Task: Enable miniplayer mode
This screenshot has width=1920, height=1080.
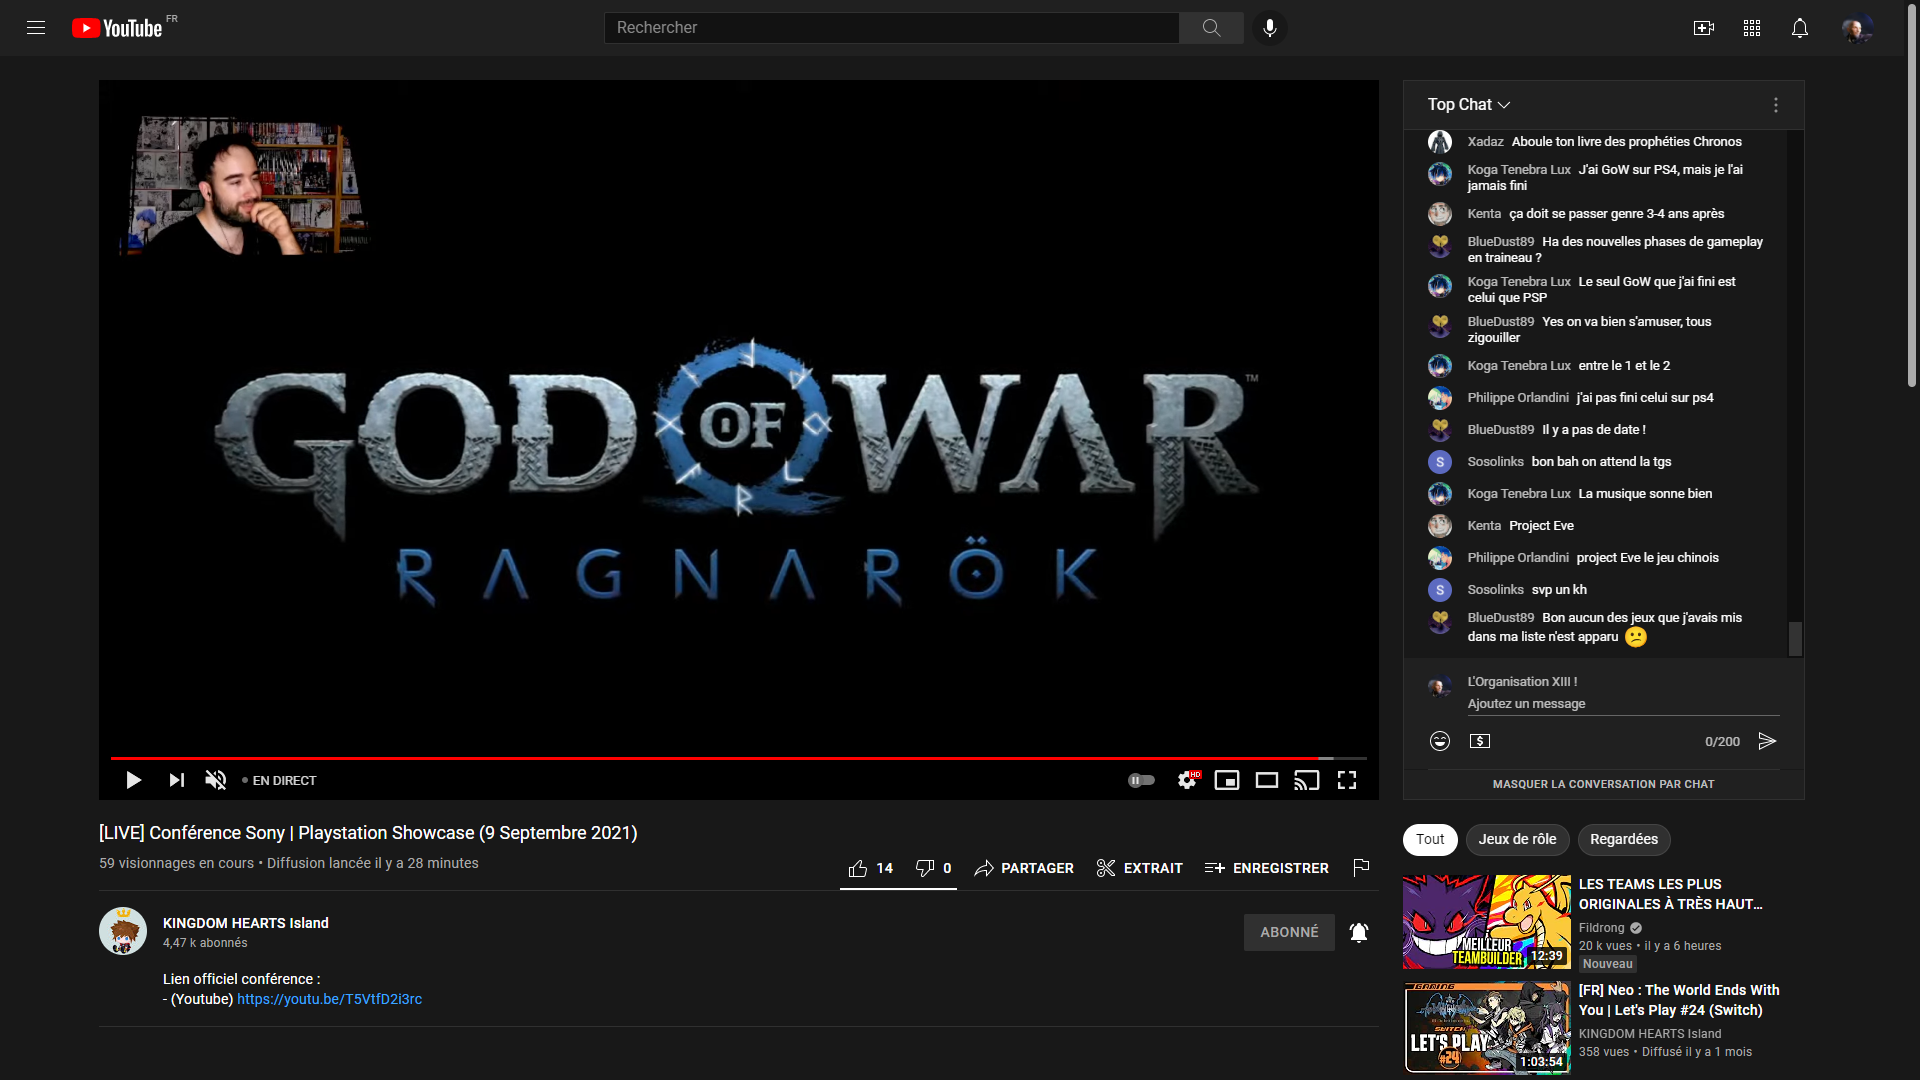Action: tap(1227, 780)
